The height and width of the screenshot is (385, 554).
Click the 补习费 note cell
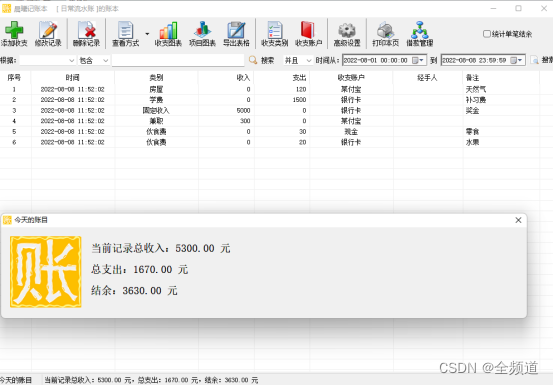coord(476,100)
